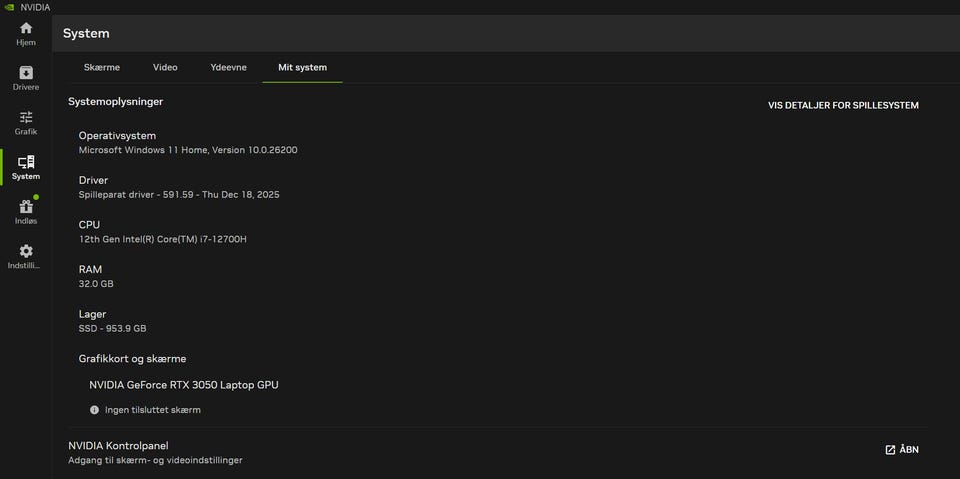Click the Lager label
960x479 pixels.
[x=92, y=314]
